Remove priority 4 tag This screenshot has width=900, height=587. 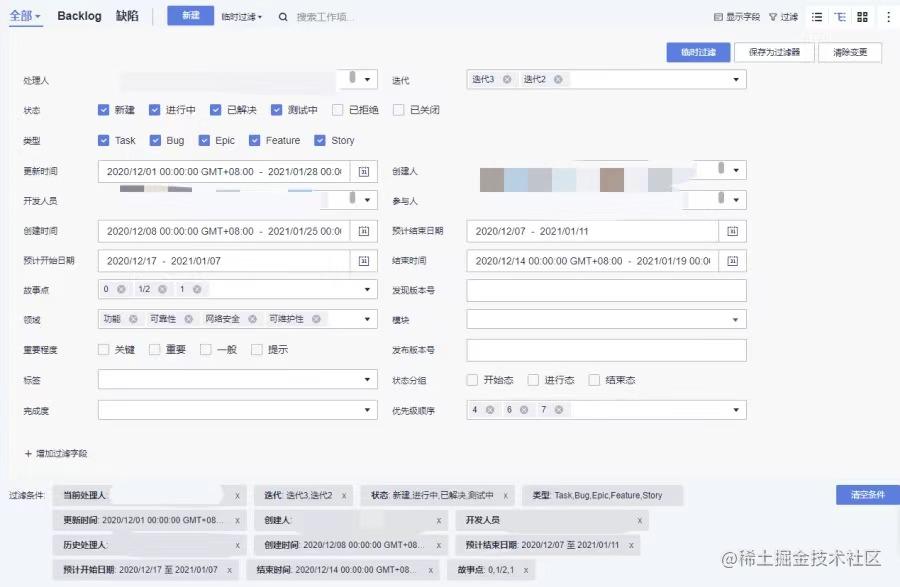[490, 410]
